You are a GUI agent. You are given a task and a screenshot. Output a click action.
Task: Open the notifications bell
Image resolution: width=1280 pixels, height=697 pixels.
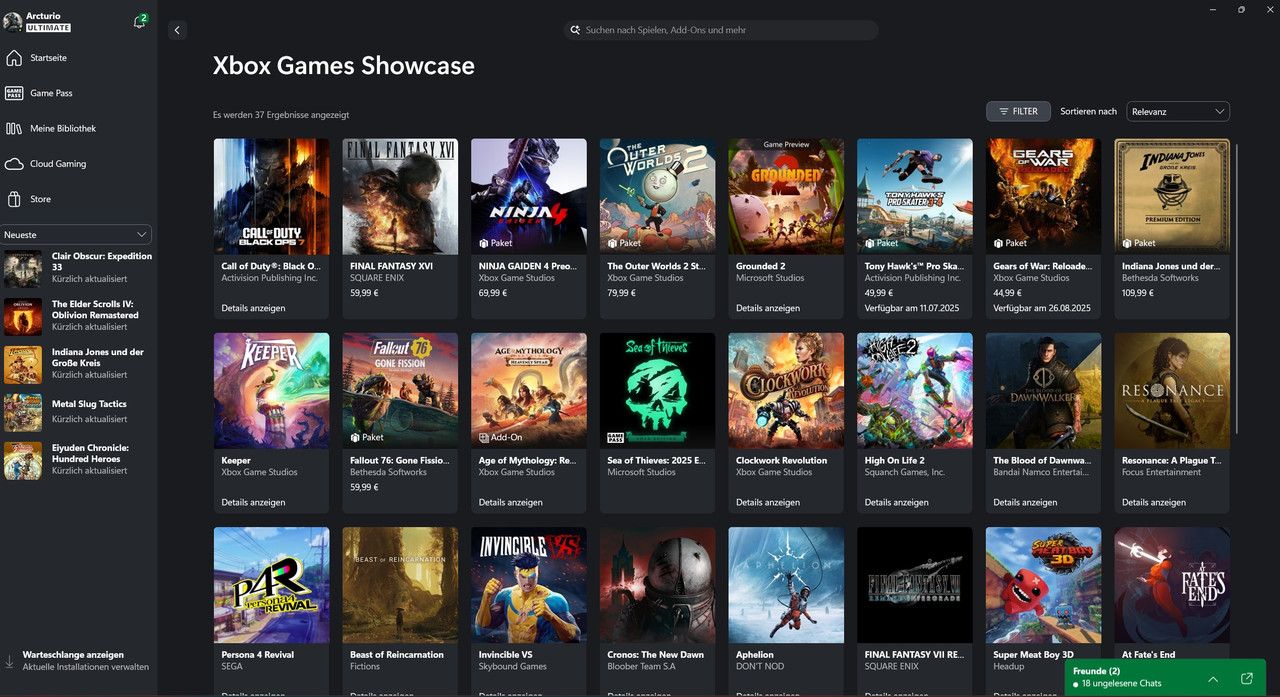pyautogui.click(x=139, y=22)
